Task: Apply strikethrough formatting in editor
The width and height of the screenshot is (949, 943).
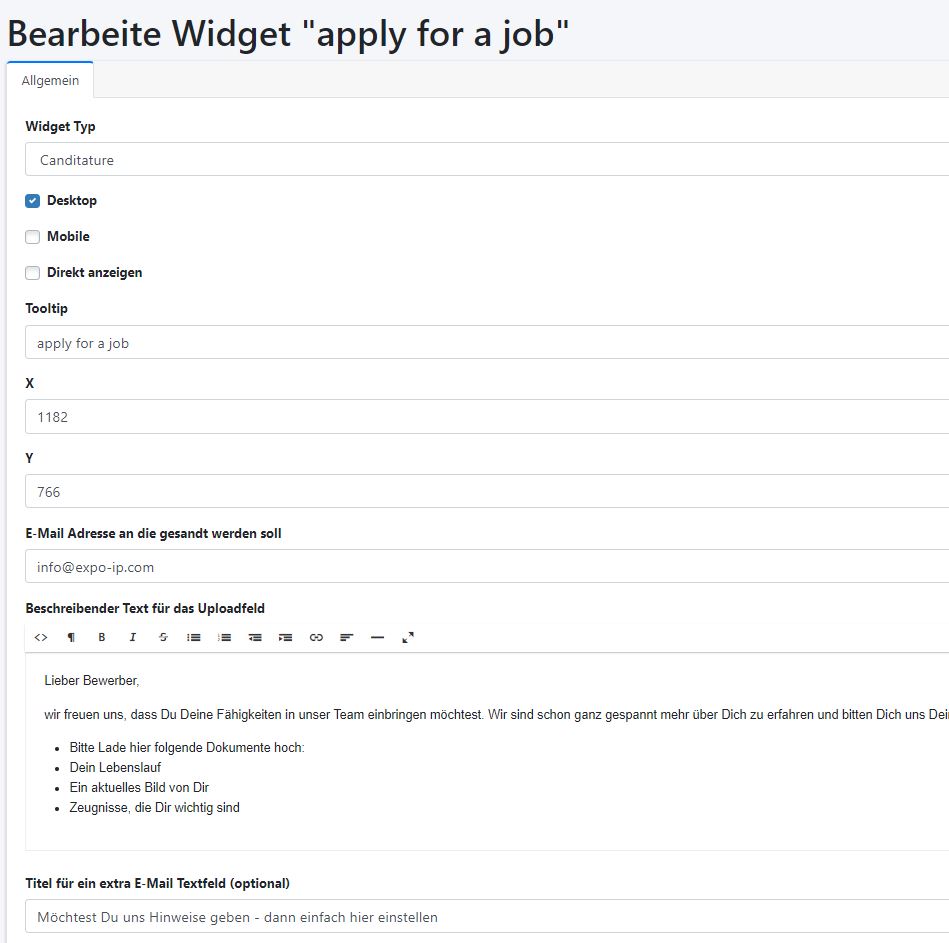Action: 163,637
